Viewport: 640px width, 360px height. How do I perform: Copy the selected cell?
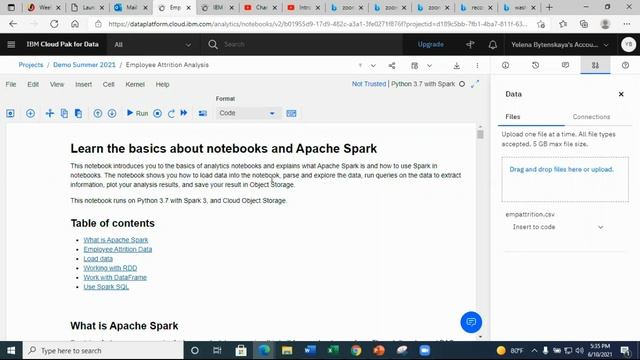point(64,113)
